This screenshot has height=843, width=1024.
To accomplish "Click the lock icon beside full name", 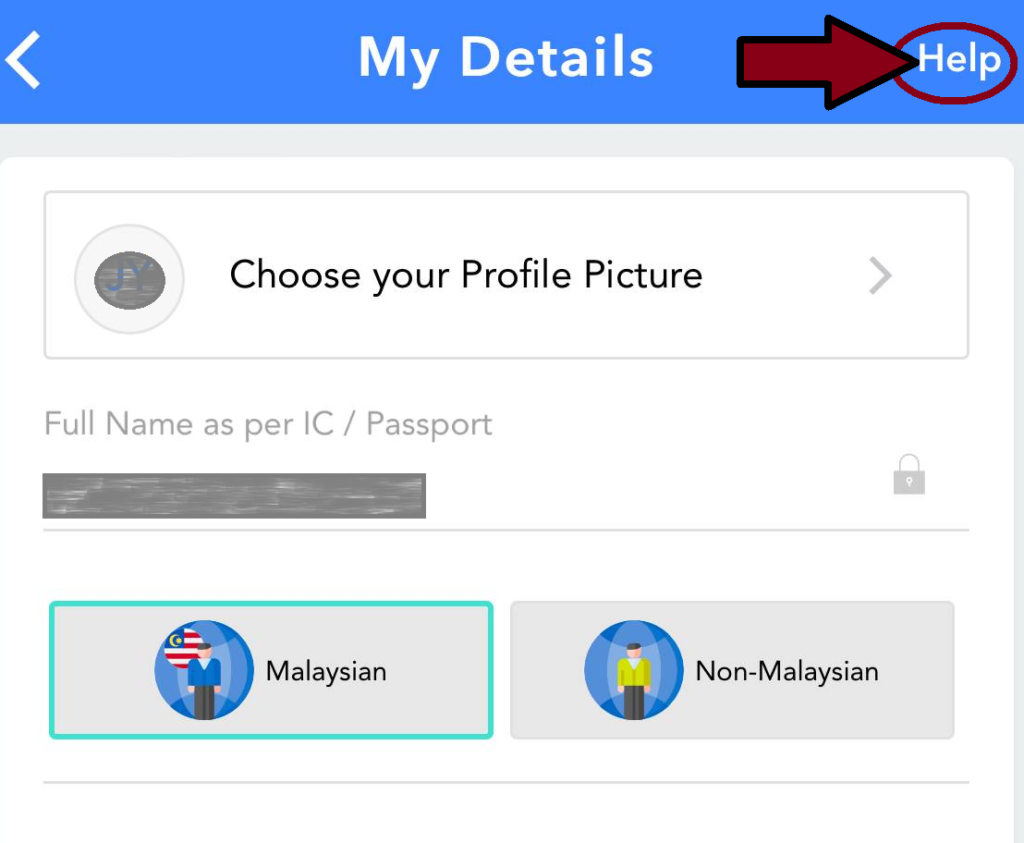I will click(909, 475).
